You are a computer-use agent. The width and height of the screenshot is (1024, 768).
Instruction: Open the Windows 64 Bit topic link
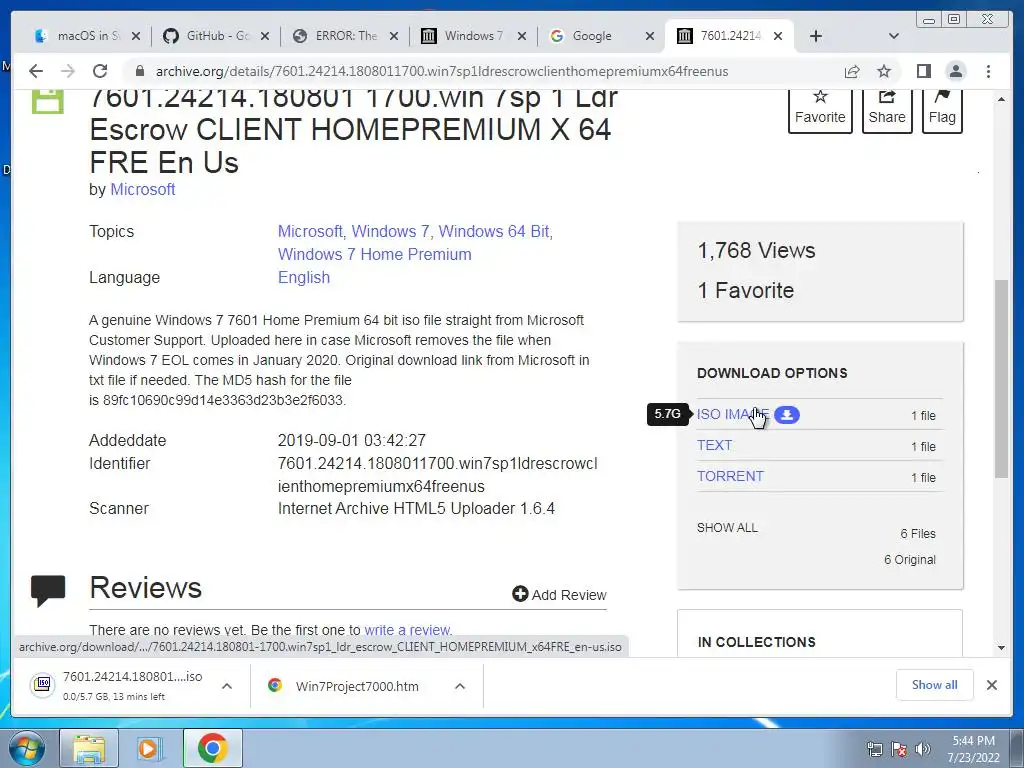(494, 231)
